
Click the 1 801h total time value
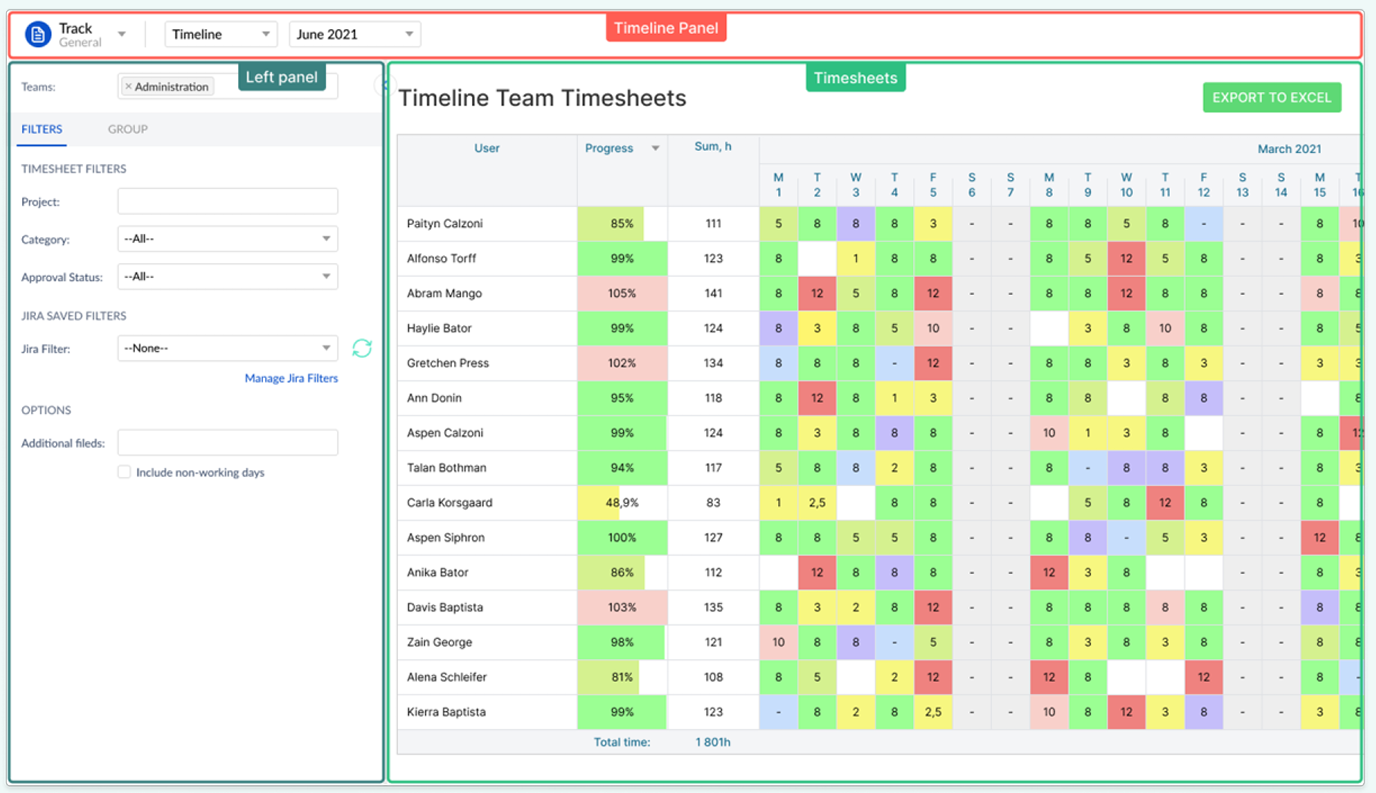713,743
